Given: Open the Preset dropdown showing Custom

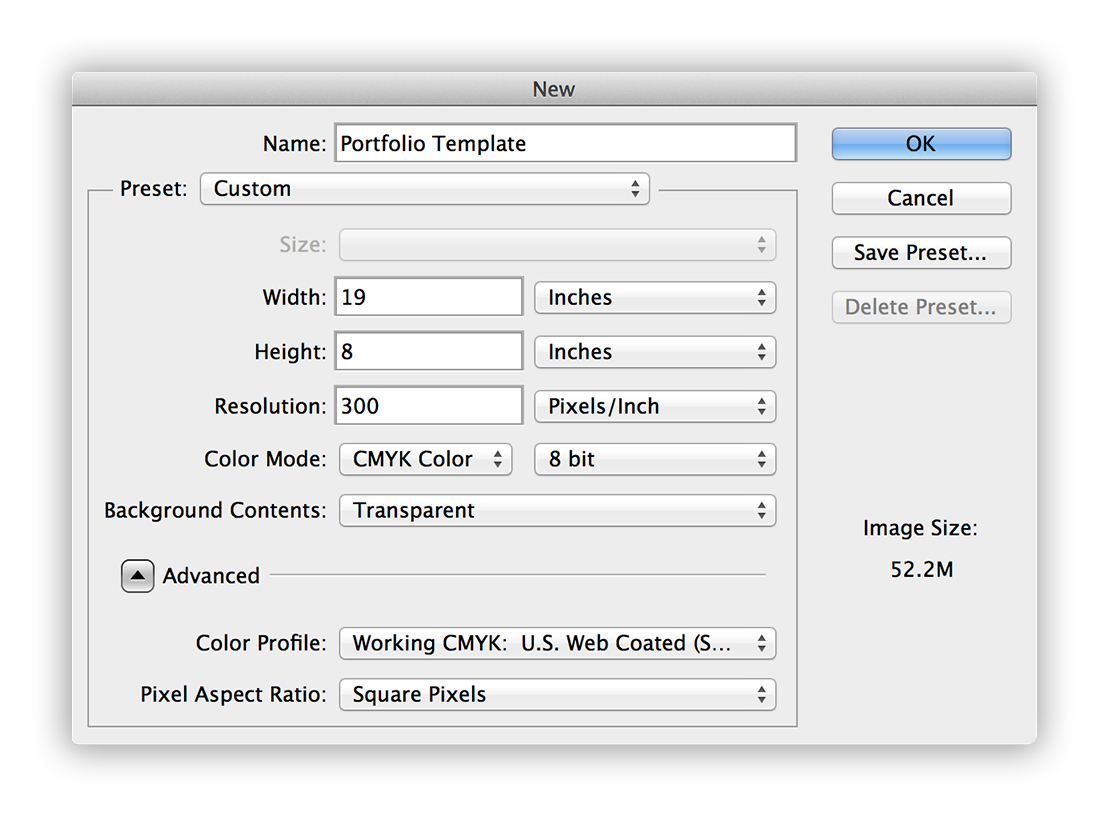Looking at the screenshot, I should pyautogui.click(x=424, y=188).
